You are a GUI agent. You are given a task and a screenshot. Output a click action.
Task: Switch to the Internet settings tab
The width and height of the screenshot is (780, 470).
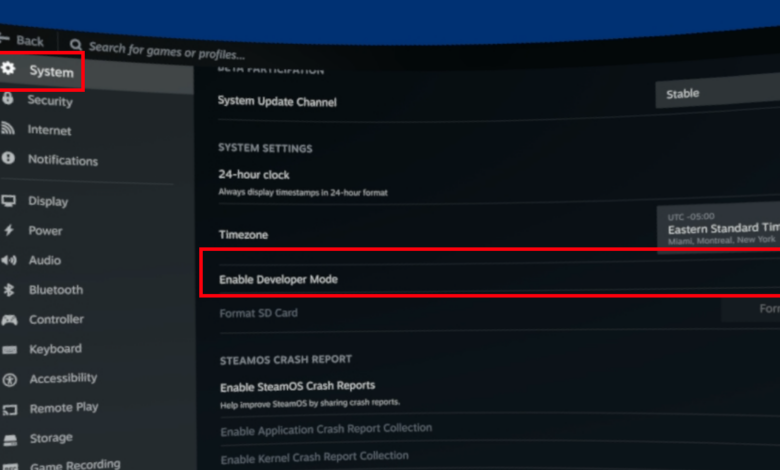97,130
